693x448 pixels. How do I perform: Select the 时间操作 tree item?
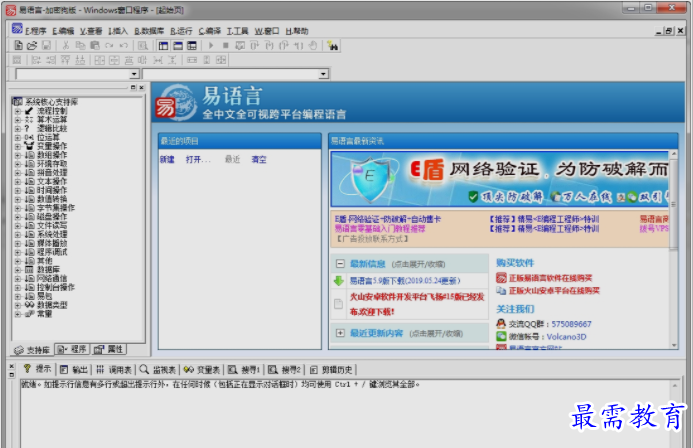click(x=52, y=190)
